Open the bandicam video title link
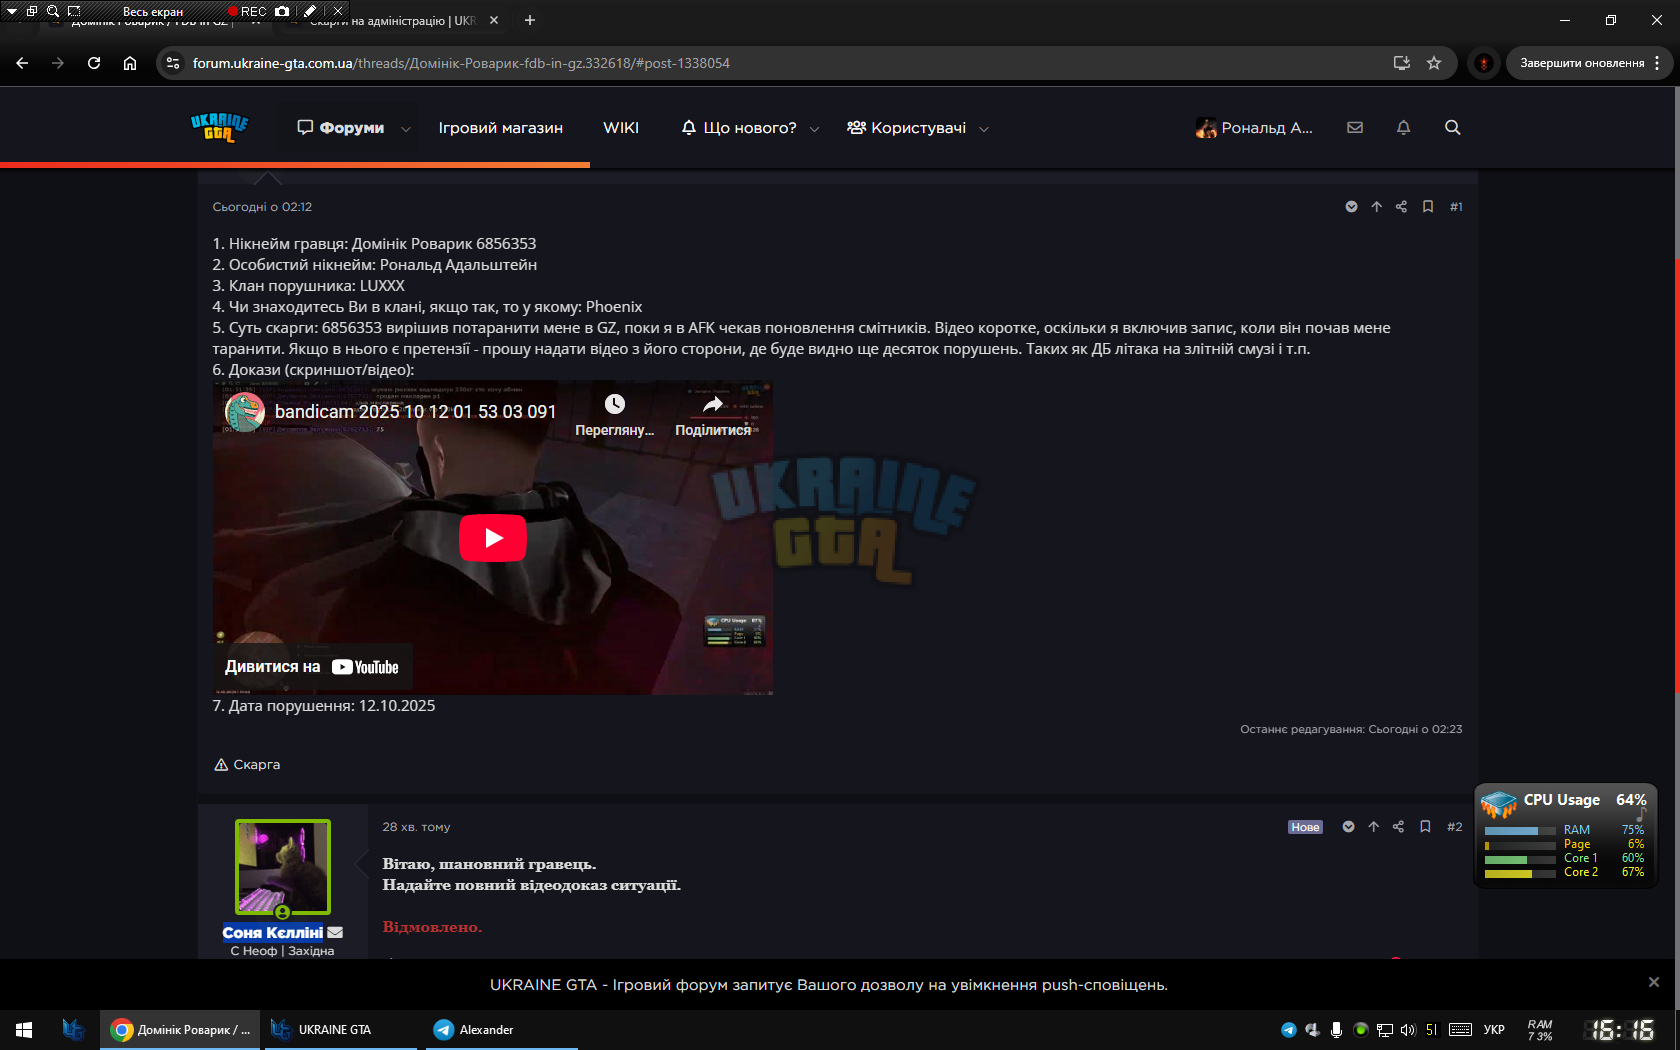 [x=415, y=412]
